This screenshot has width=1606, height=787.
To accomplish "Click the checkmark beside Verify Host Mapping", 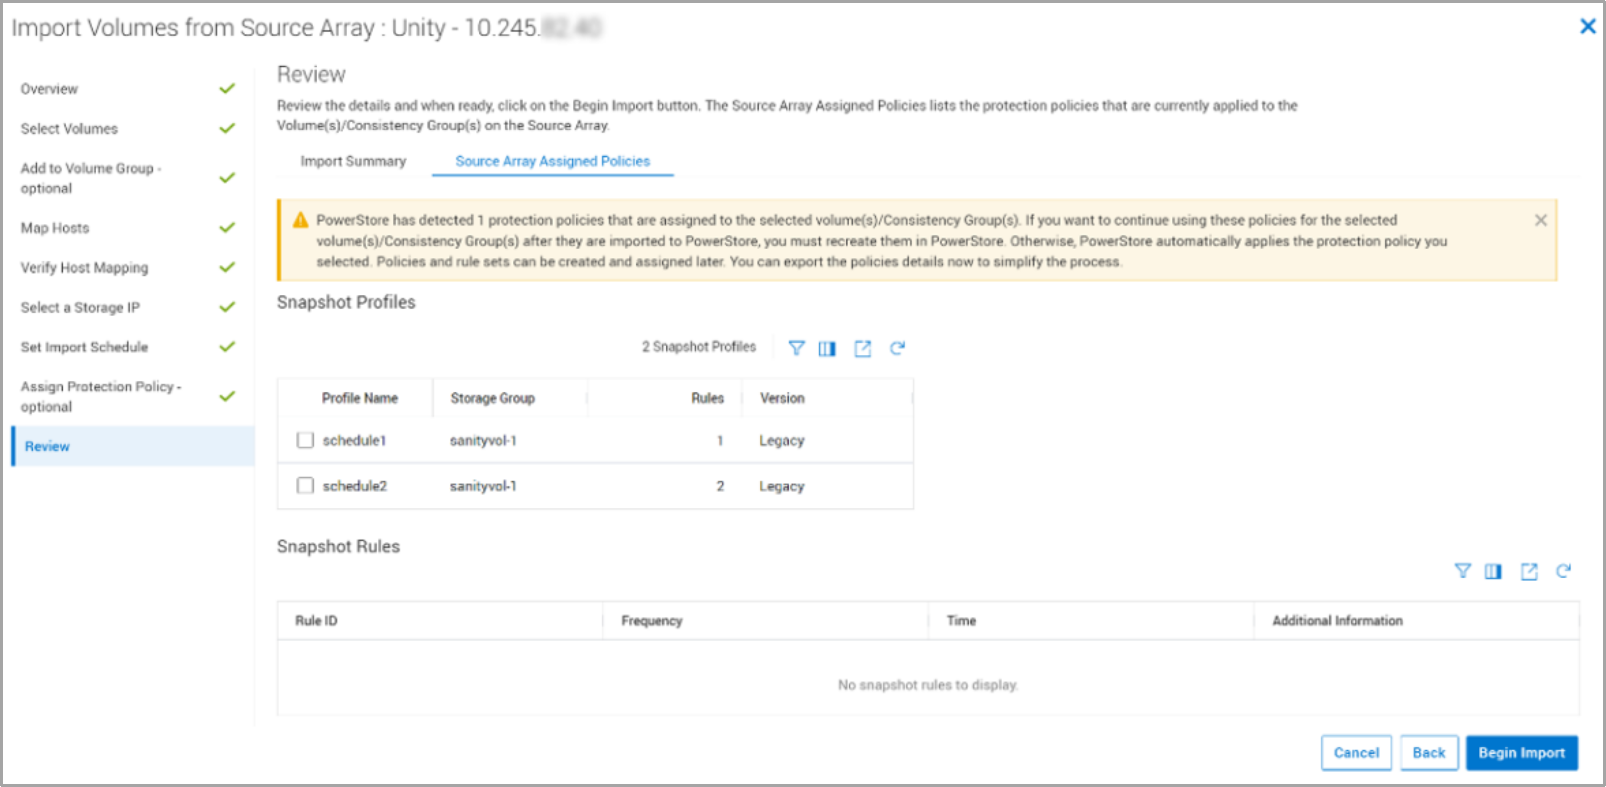I will pos(227,267).
